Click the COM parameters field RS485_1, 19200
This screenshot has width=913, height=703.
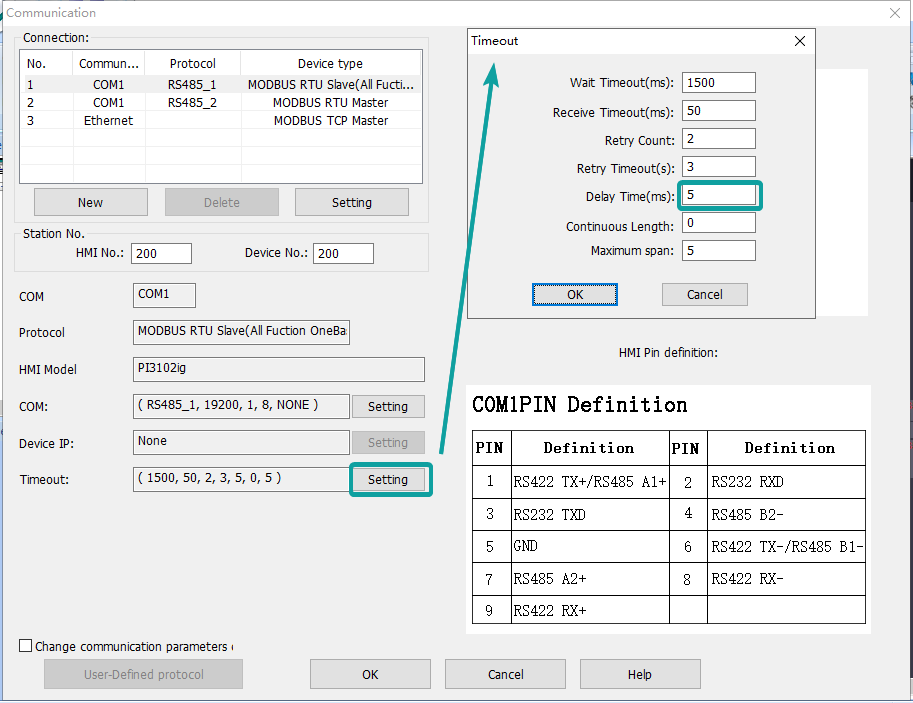tap(241, 406)
